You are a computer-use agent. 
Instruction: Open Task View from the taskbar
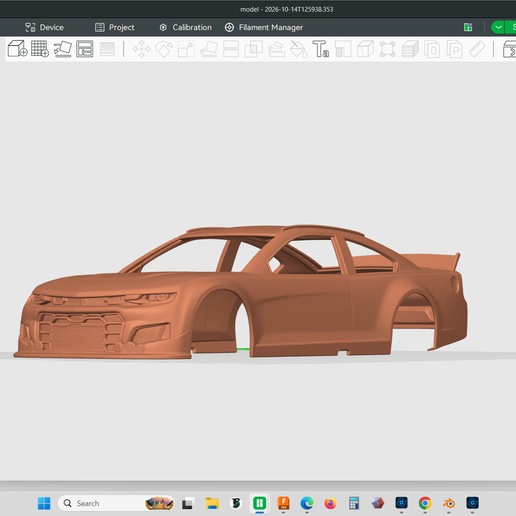tap(187, 503)
